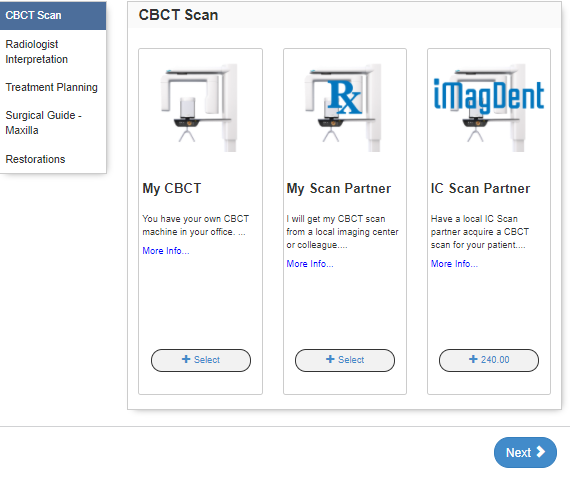
Task: Click plus icon beside 240.00 price
Action: point(473,359)
